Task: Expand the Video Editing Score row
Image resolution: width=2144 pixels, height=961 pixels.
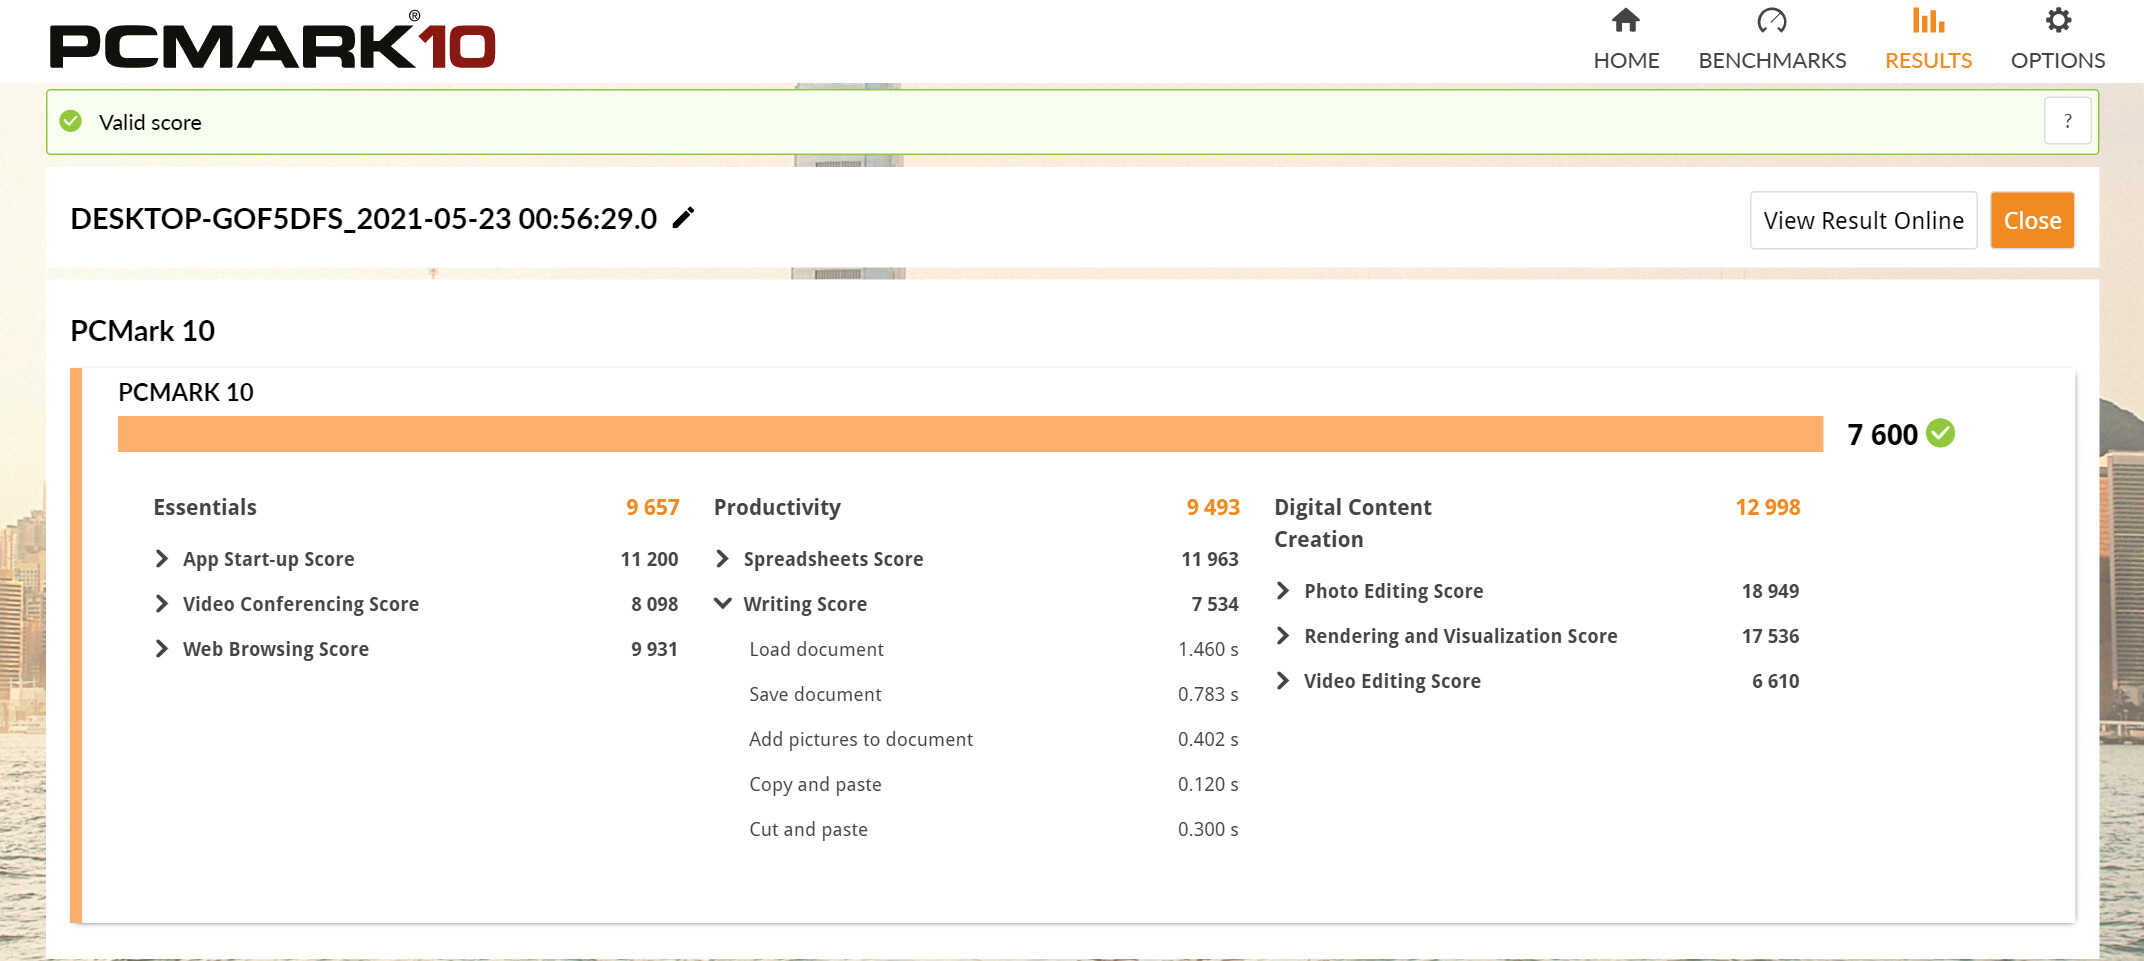Action: pos(1537,681)
